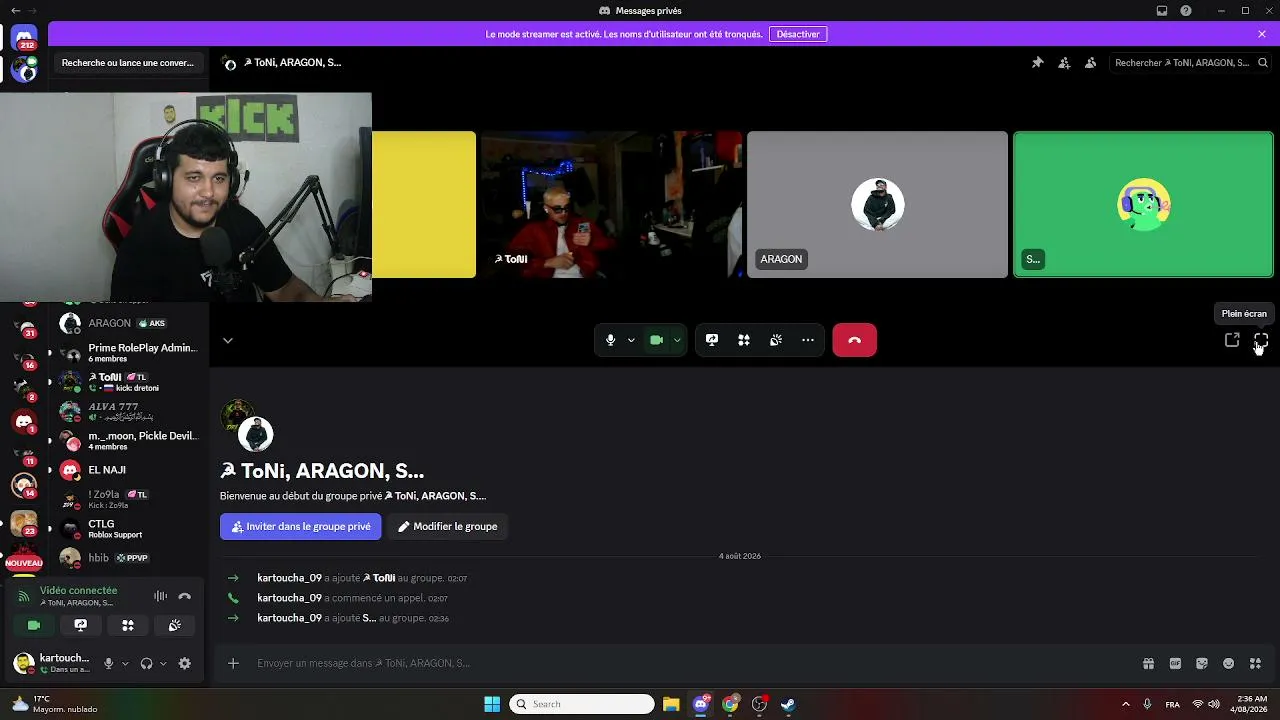1280x720 pixels.
Task: Open Google Chrome from the taskbar
Action: tap(730, 704)
